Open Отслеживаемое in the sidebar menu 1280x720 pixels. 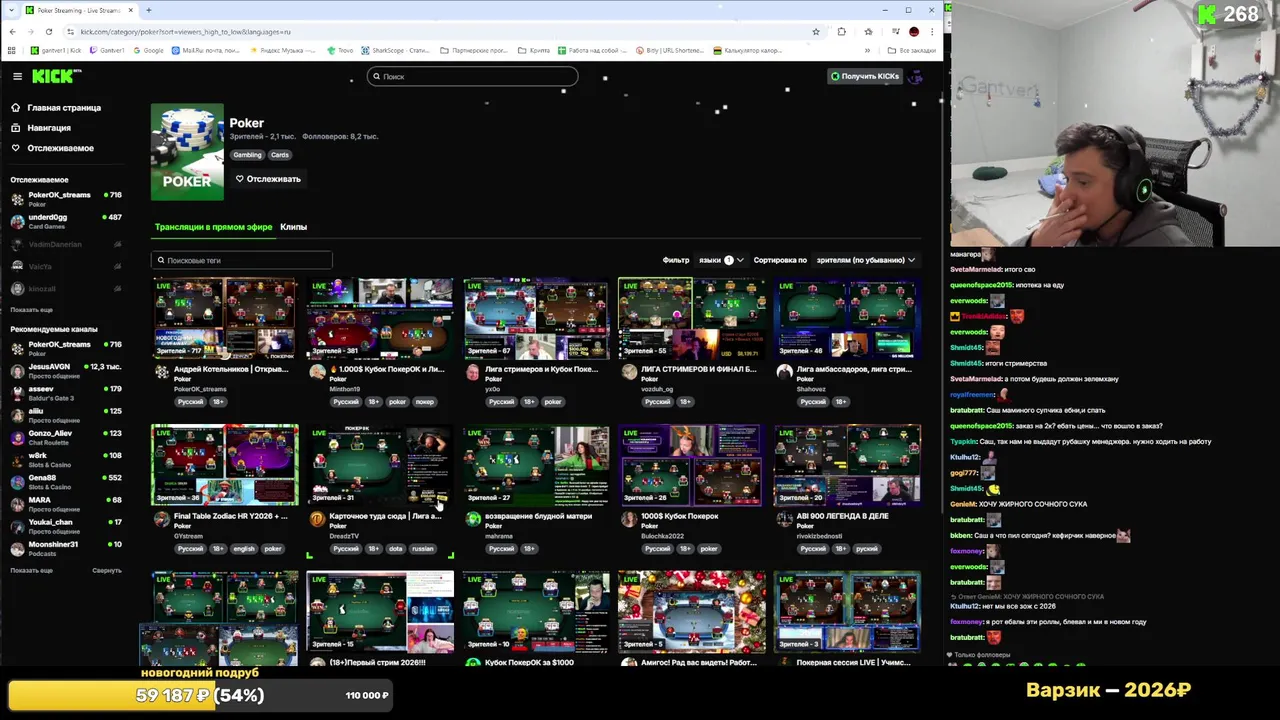point(60,148)
